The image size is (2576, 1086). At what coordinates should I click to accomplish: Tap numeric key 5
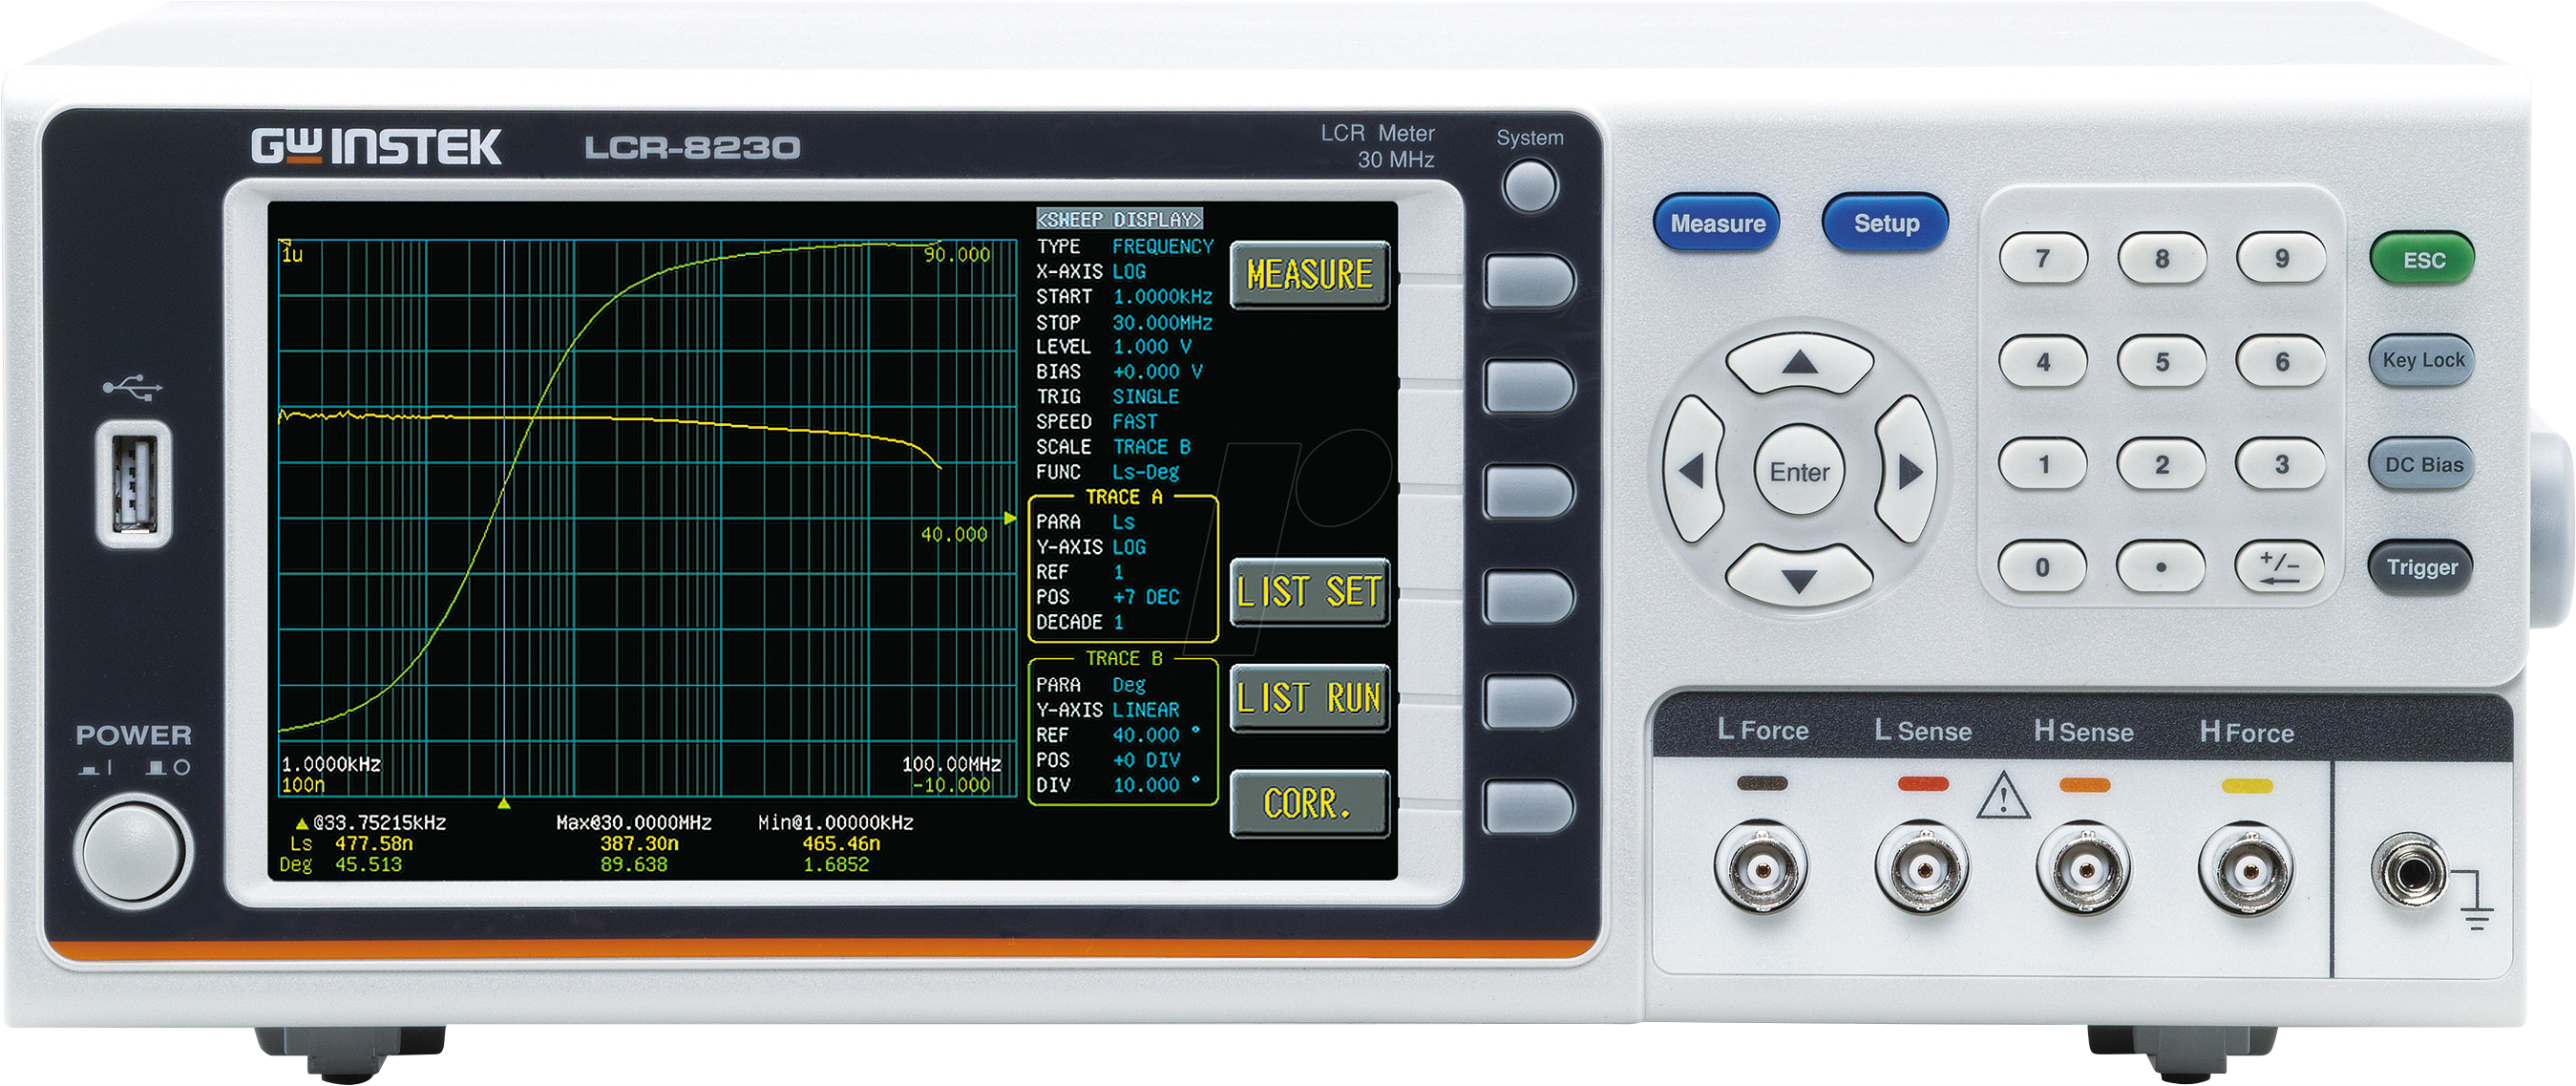(2161, 361)
